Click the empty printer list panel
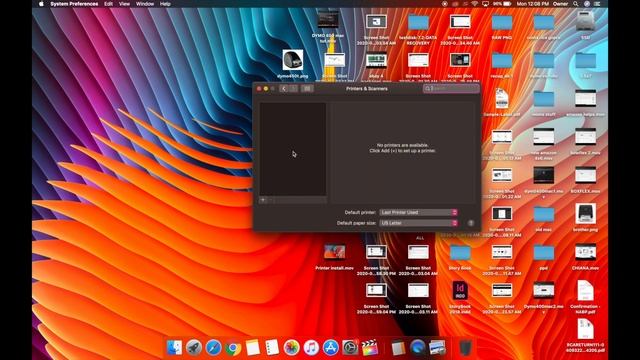The width and height of the screenshot is (640, 360). click(293, 149)
